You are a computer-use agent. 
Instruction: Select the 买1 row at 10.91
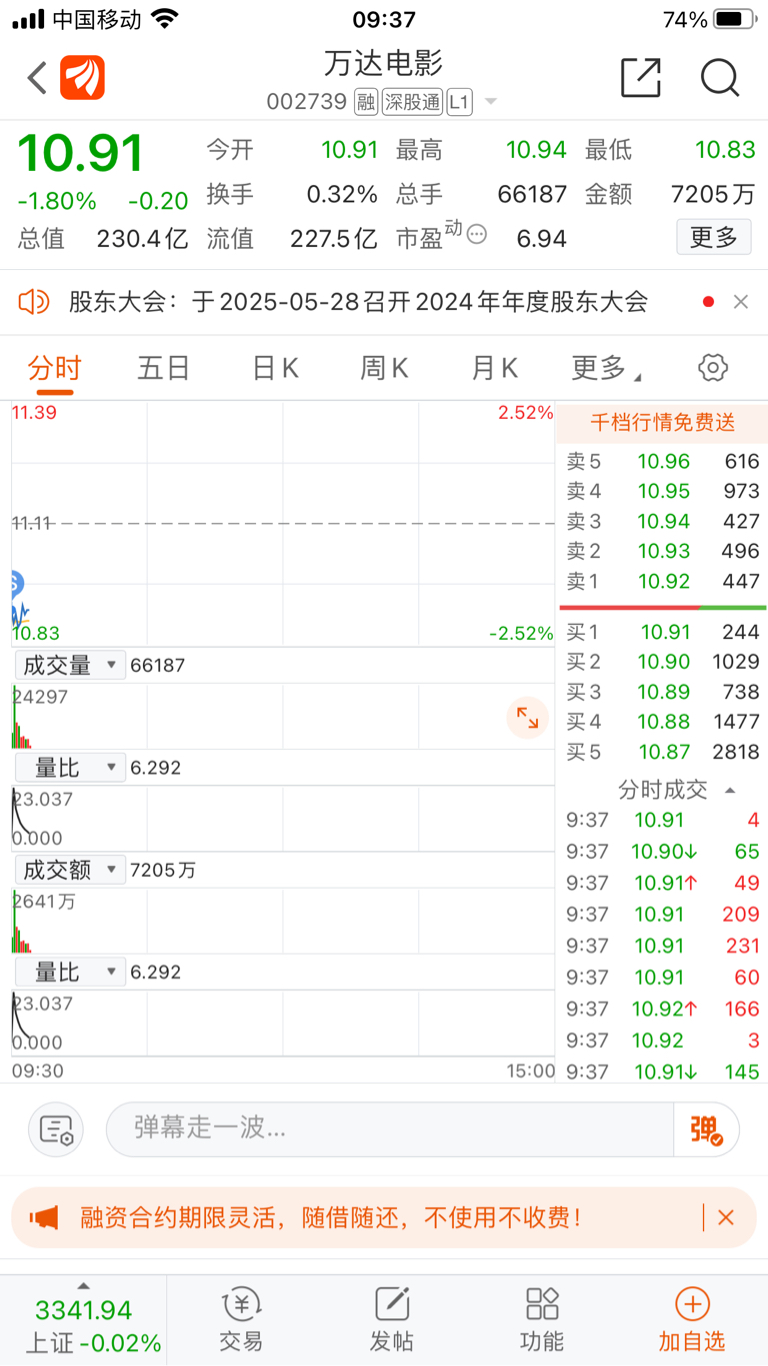coord(662,632)
